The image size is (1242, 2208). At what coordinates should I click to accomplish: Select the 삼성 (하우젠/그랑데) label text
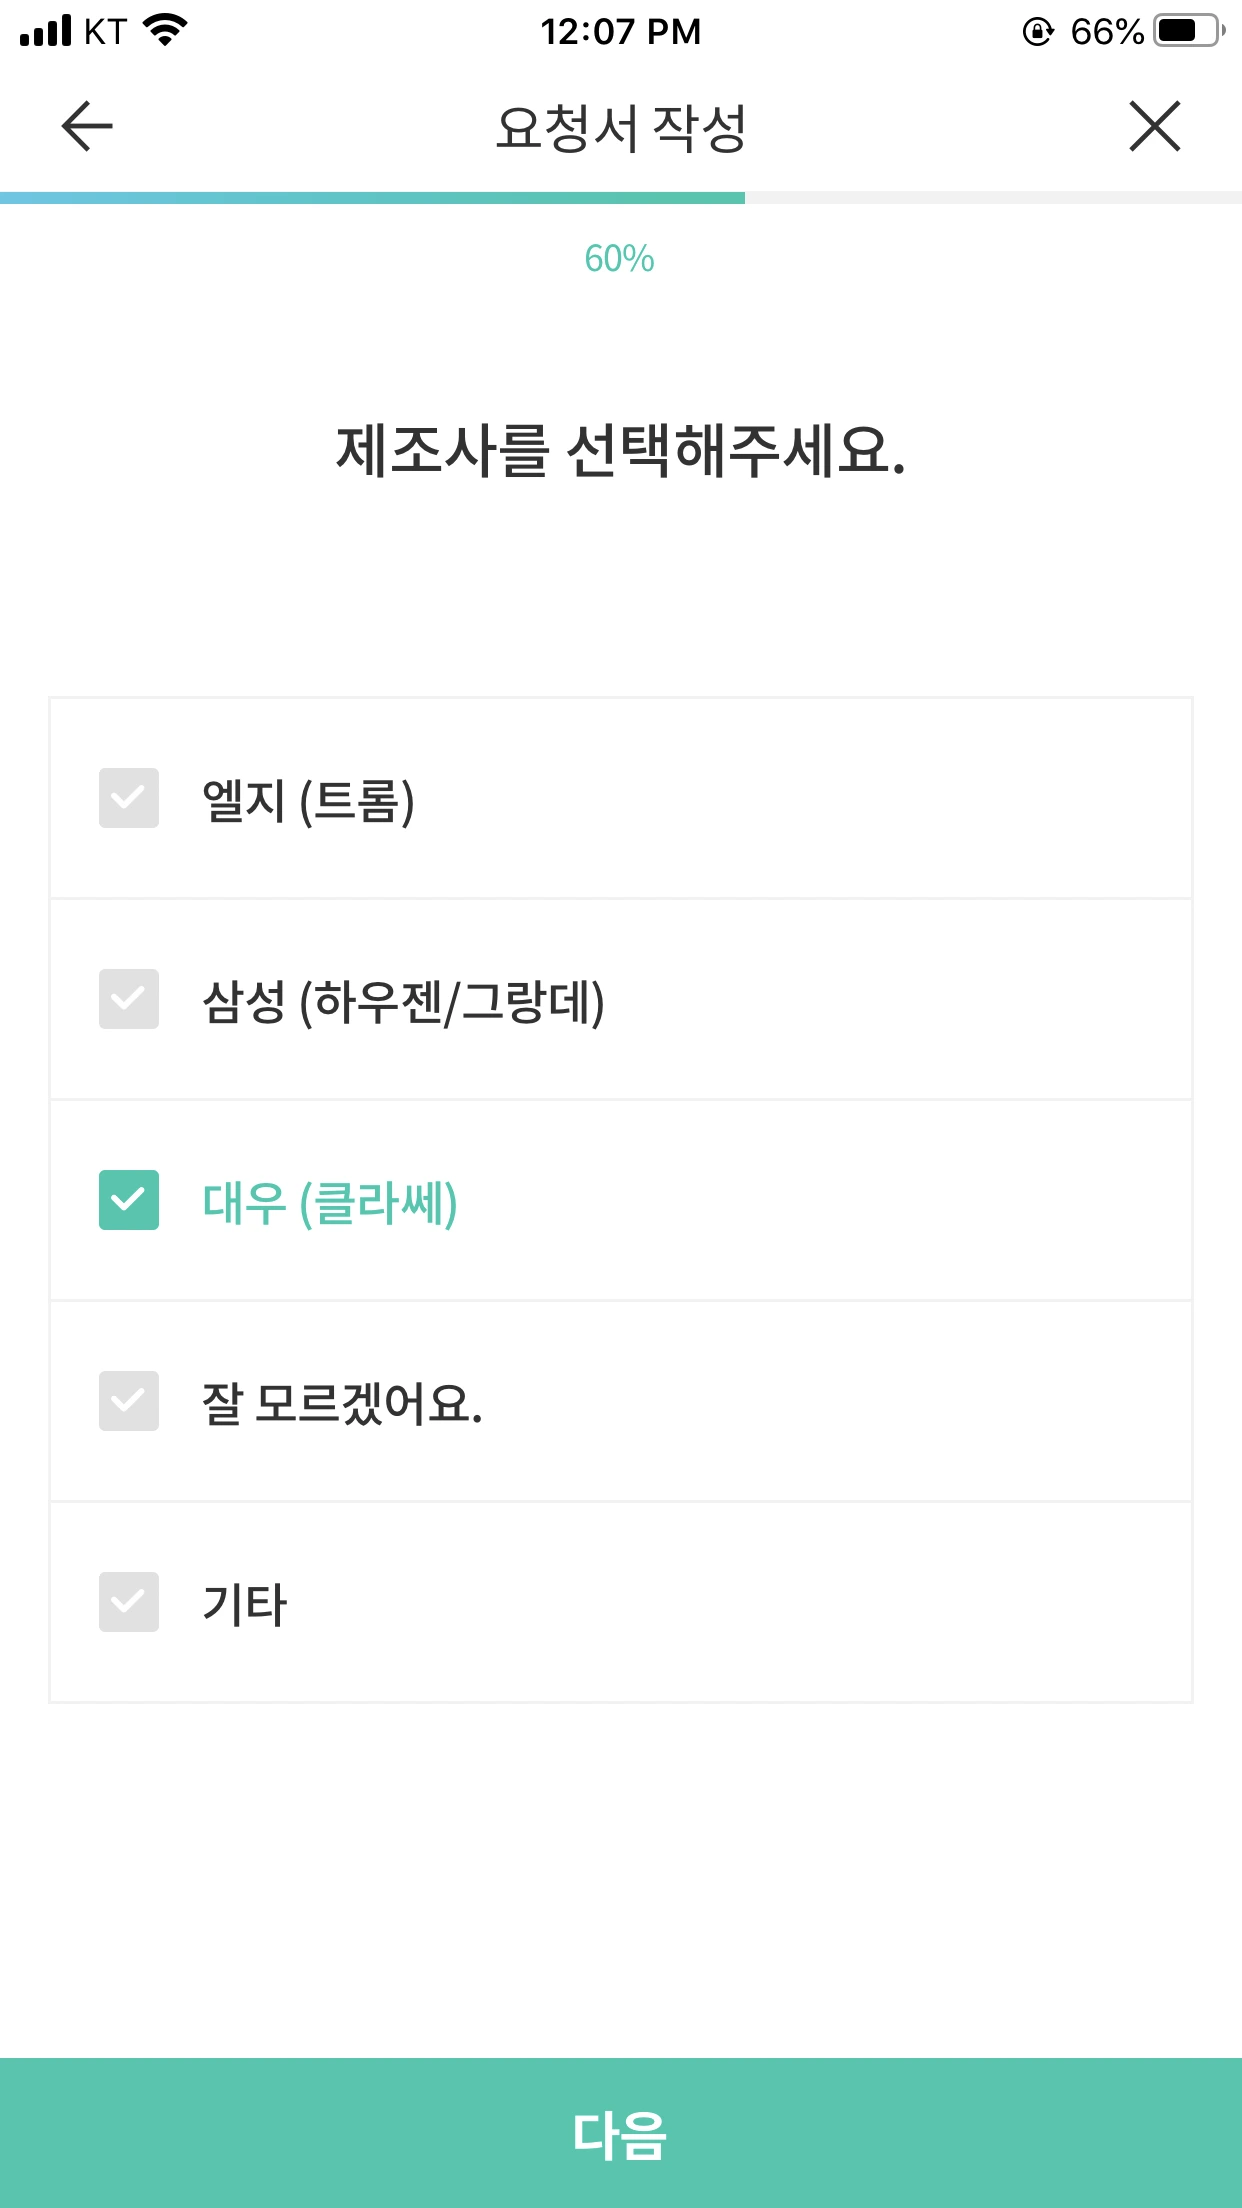[403, 1002]
